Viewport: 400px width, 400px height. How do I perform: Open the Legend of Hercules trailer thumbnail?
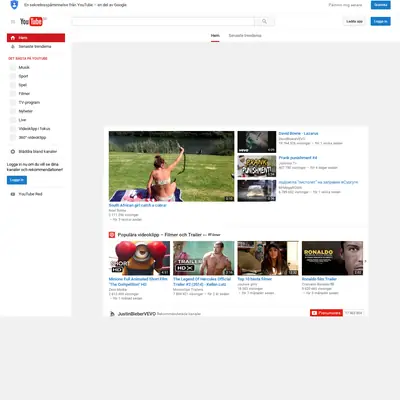[204, 258]
